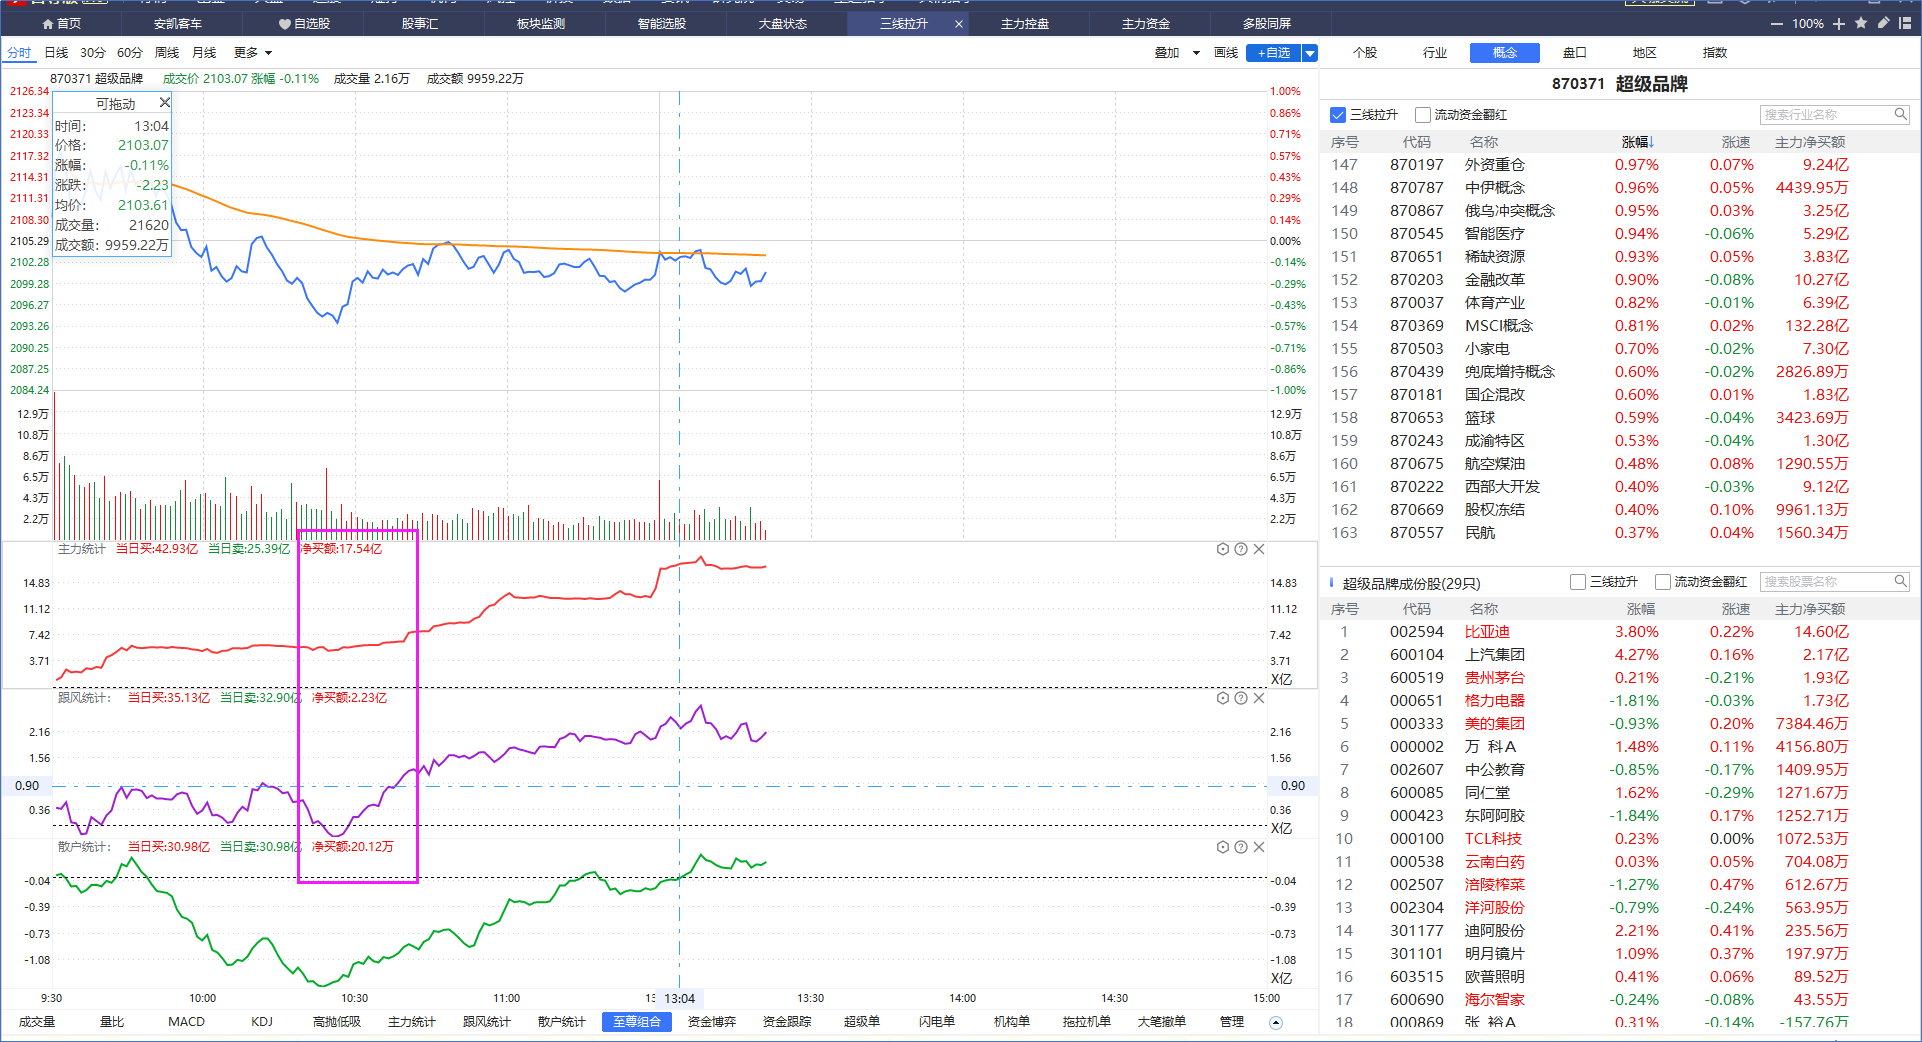Click the zoom in plus icon
The image size is (1922, 1042).
[x=1838, y=24]
